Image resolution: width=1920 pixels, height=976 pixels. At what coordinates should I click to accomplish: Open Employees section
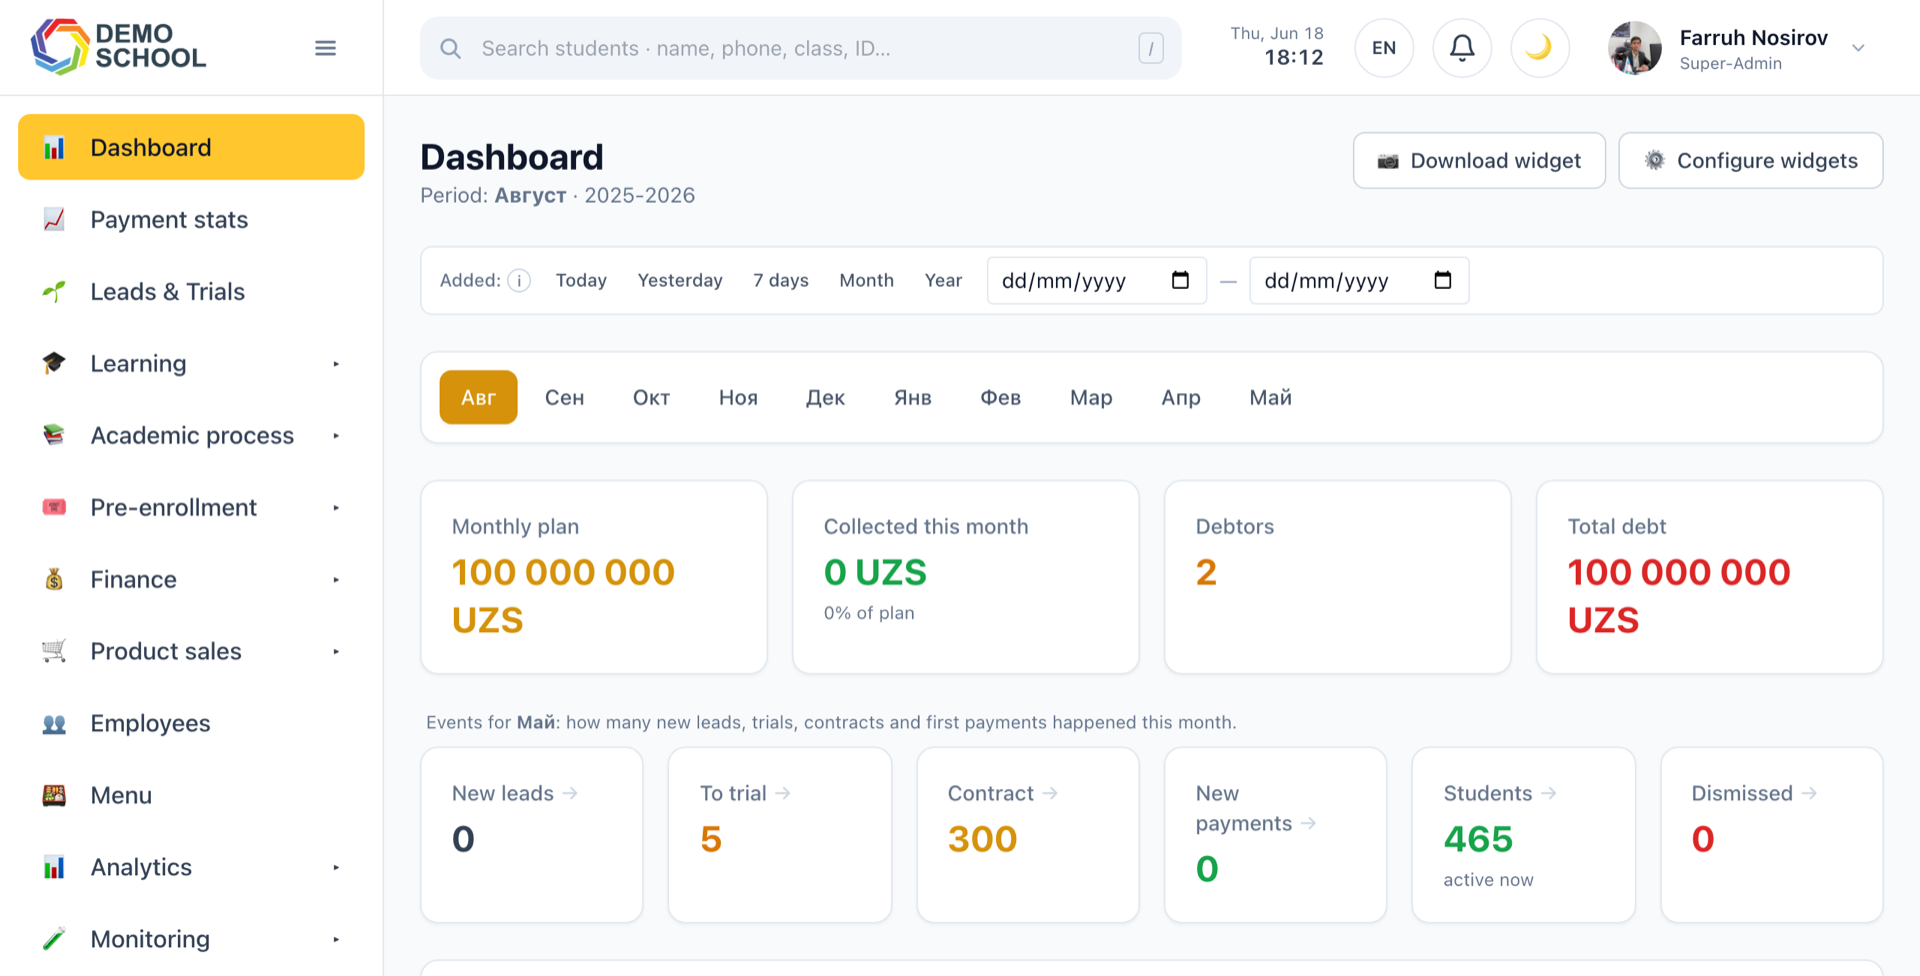point(191,723)
